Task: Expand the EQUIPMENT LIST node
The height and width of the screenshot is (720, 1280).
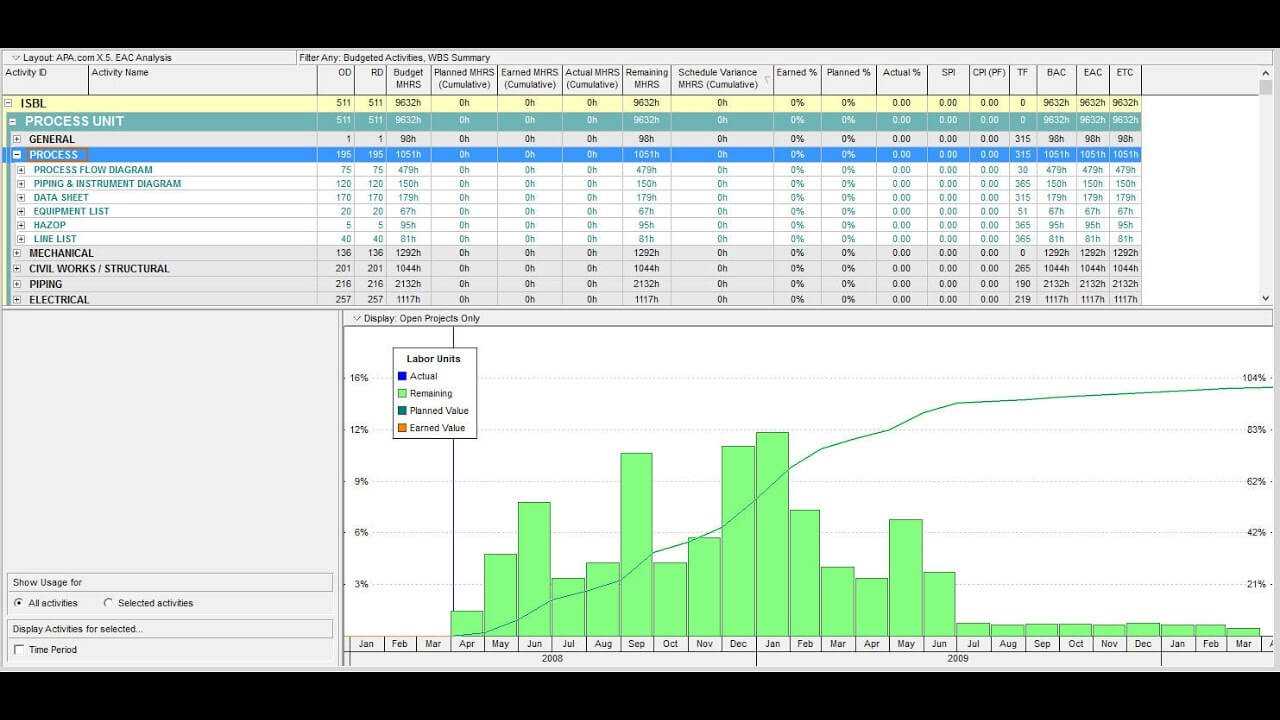Action: pyautogui.click(x=21, y=212)
